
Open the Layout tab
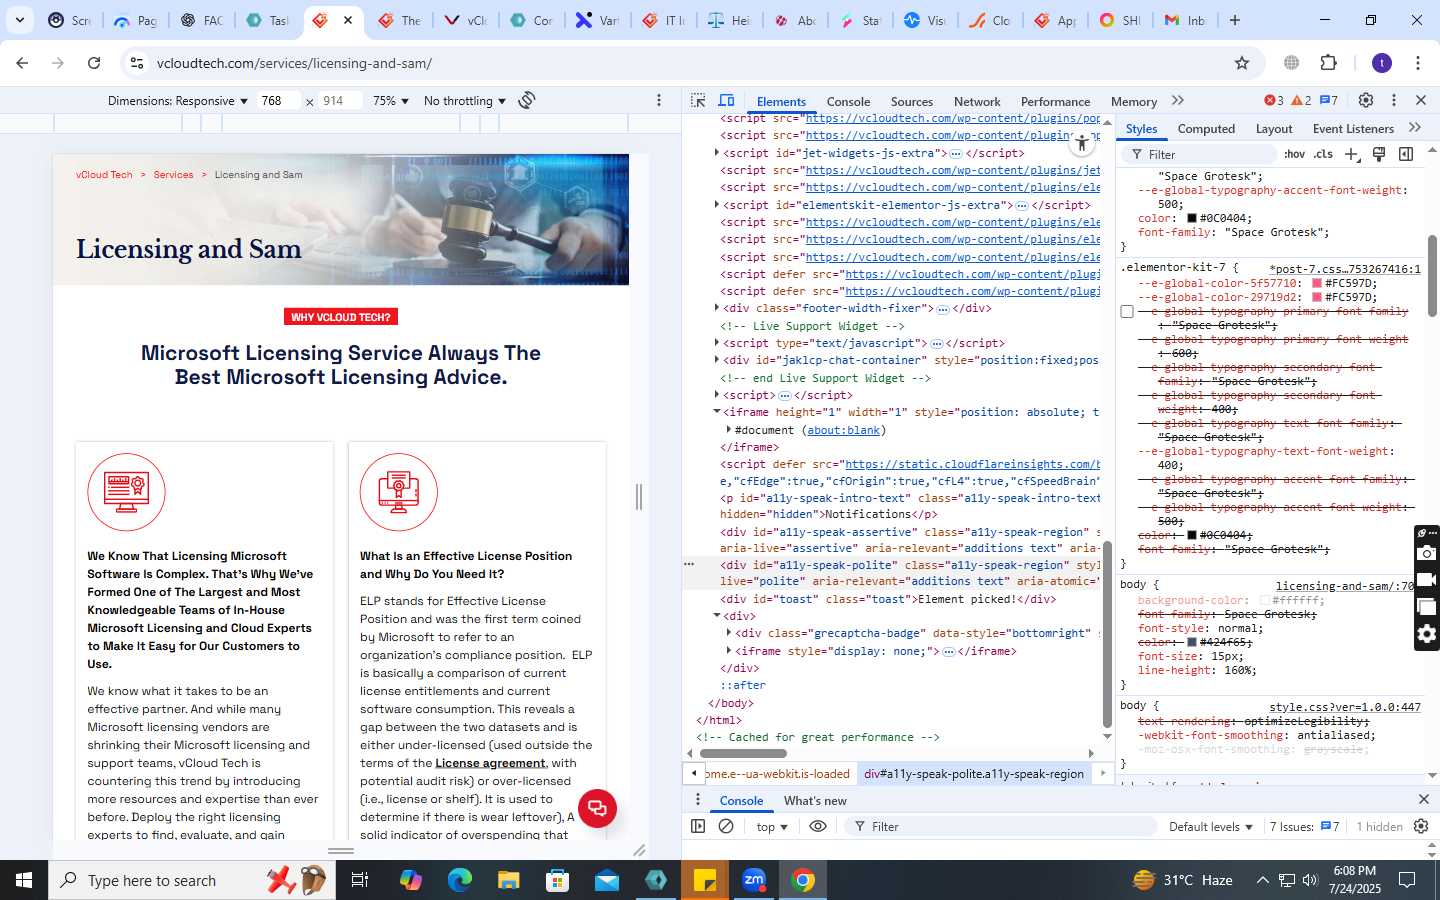[1274, 129]
